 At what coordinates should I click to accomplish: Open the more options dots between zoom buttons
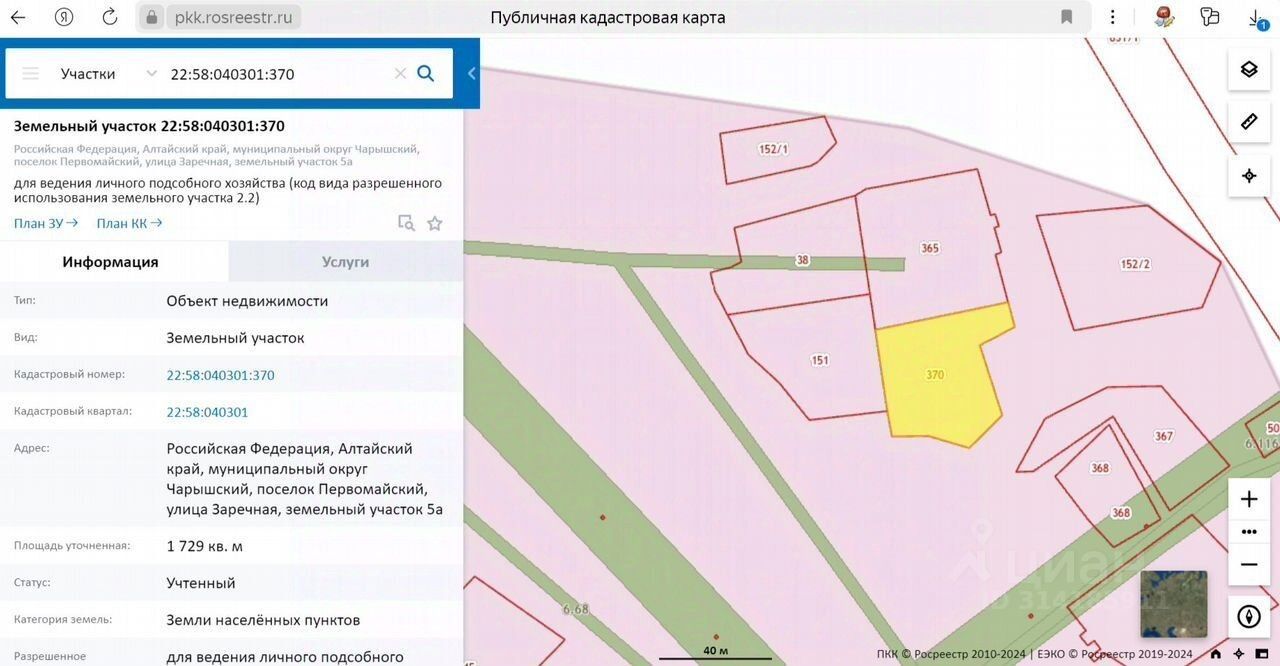coord(1249,532)
